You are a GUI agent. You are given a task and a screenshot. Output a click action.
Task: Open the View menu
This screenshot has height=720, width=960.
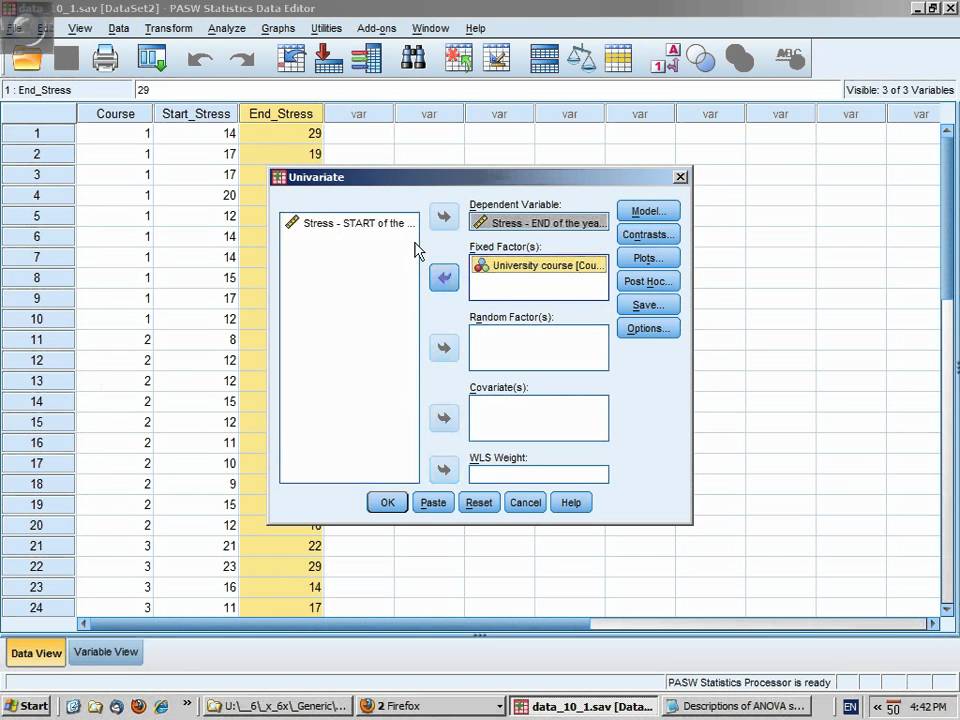[80, 28]
